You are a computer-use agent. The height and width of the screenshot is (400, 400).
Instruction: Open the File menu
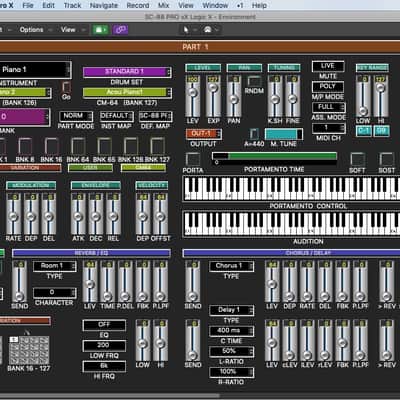tap(28, 5)
